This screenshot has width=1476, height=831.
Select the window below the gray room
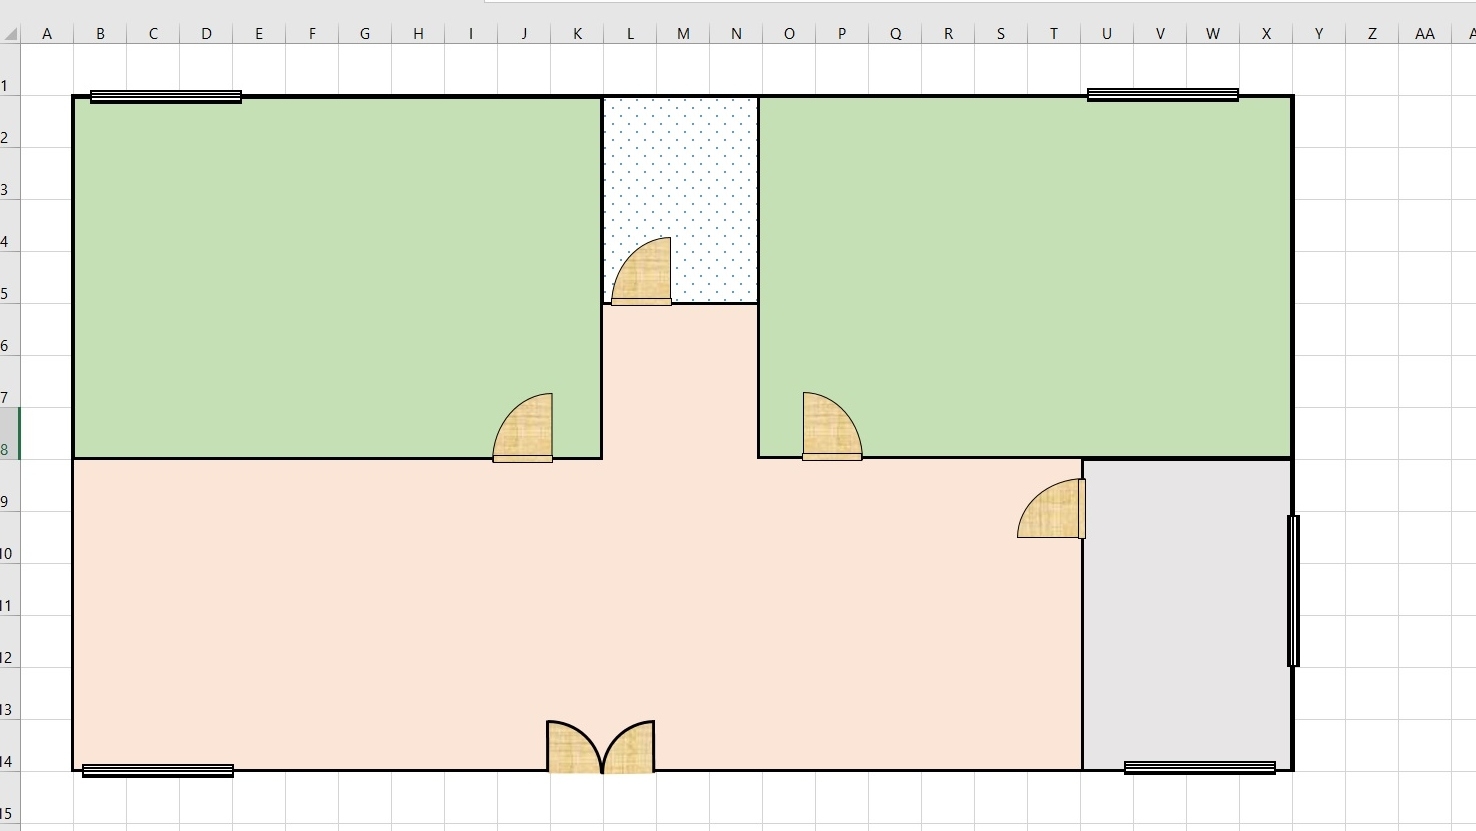tap(1199, 768)
